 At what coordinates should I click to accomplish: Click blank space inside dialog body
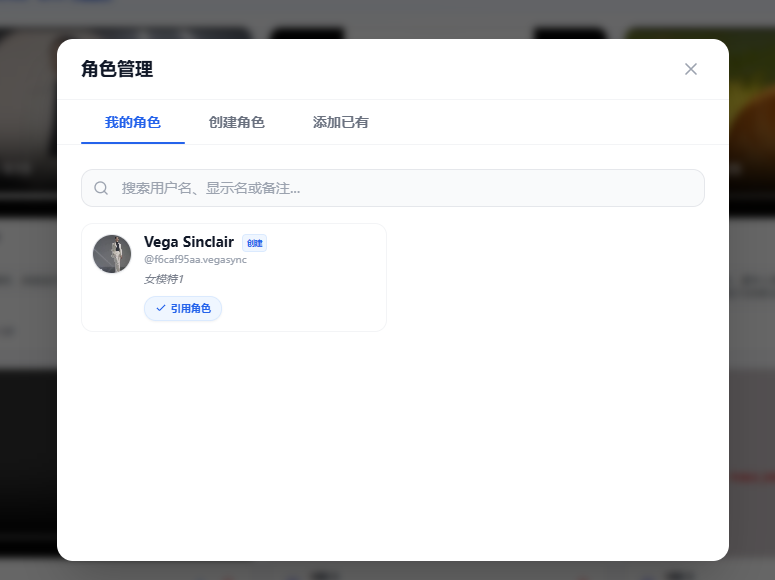tap(400, 450)
